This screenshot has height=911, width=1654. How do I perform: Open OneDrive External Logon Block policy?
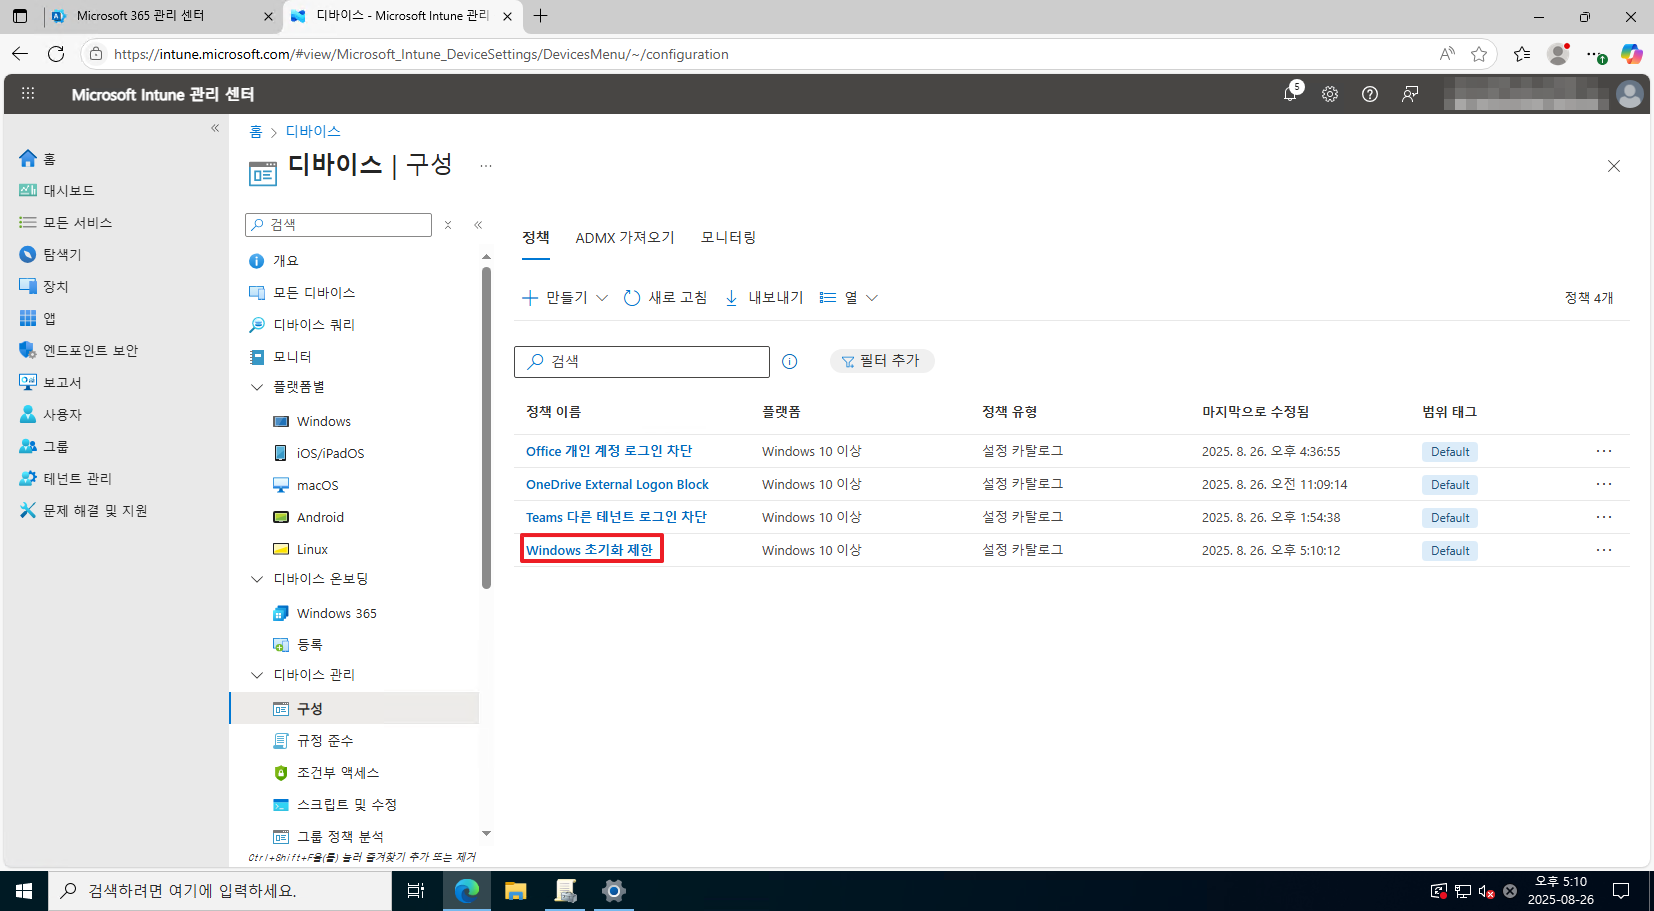tap(617, 484)
